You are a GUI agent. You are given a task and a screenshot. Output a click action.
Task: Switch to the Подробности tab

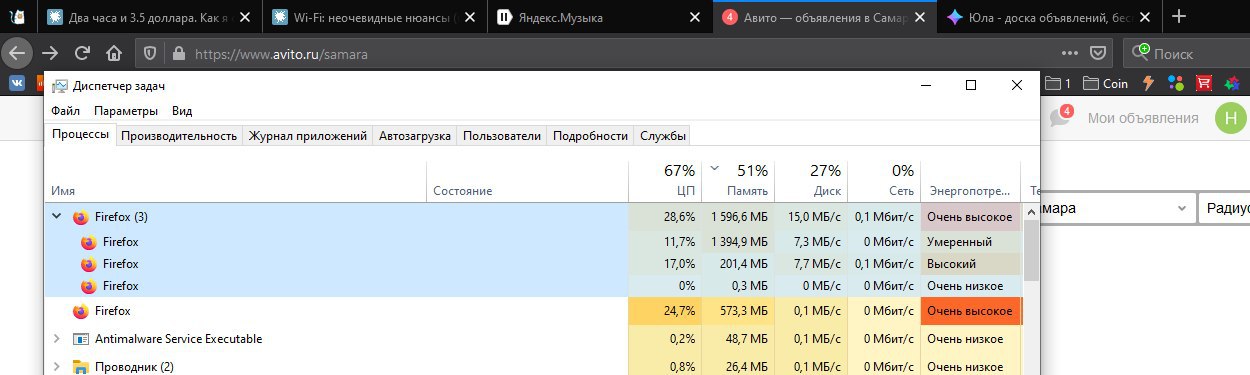[x=590, y=136]
